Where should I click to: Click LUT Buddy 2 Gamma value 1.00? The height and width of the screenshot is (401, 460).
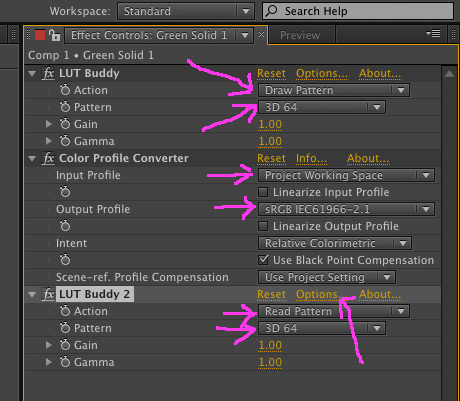[x=270, y=362]
